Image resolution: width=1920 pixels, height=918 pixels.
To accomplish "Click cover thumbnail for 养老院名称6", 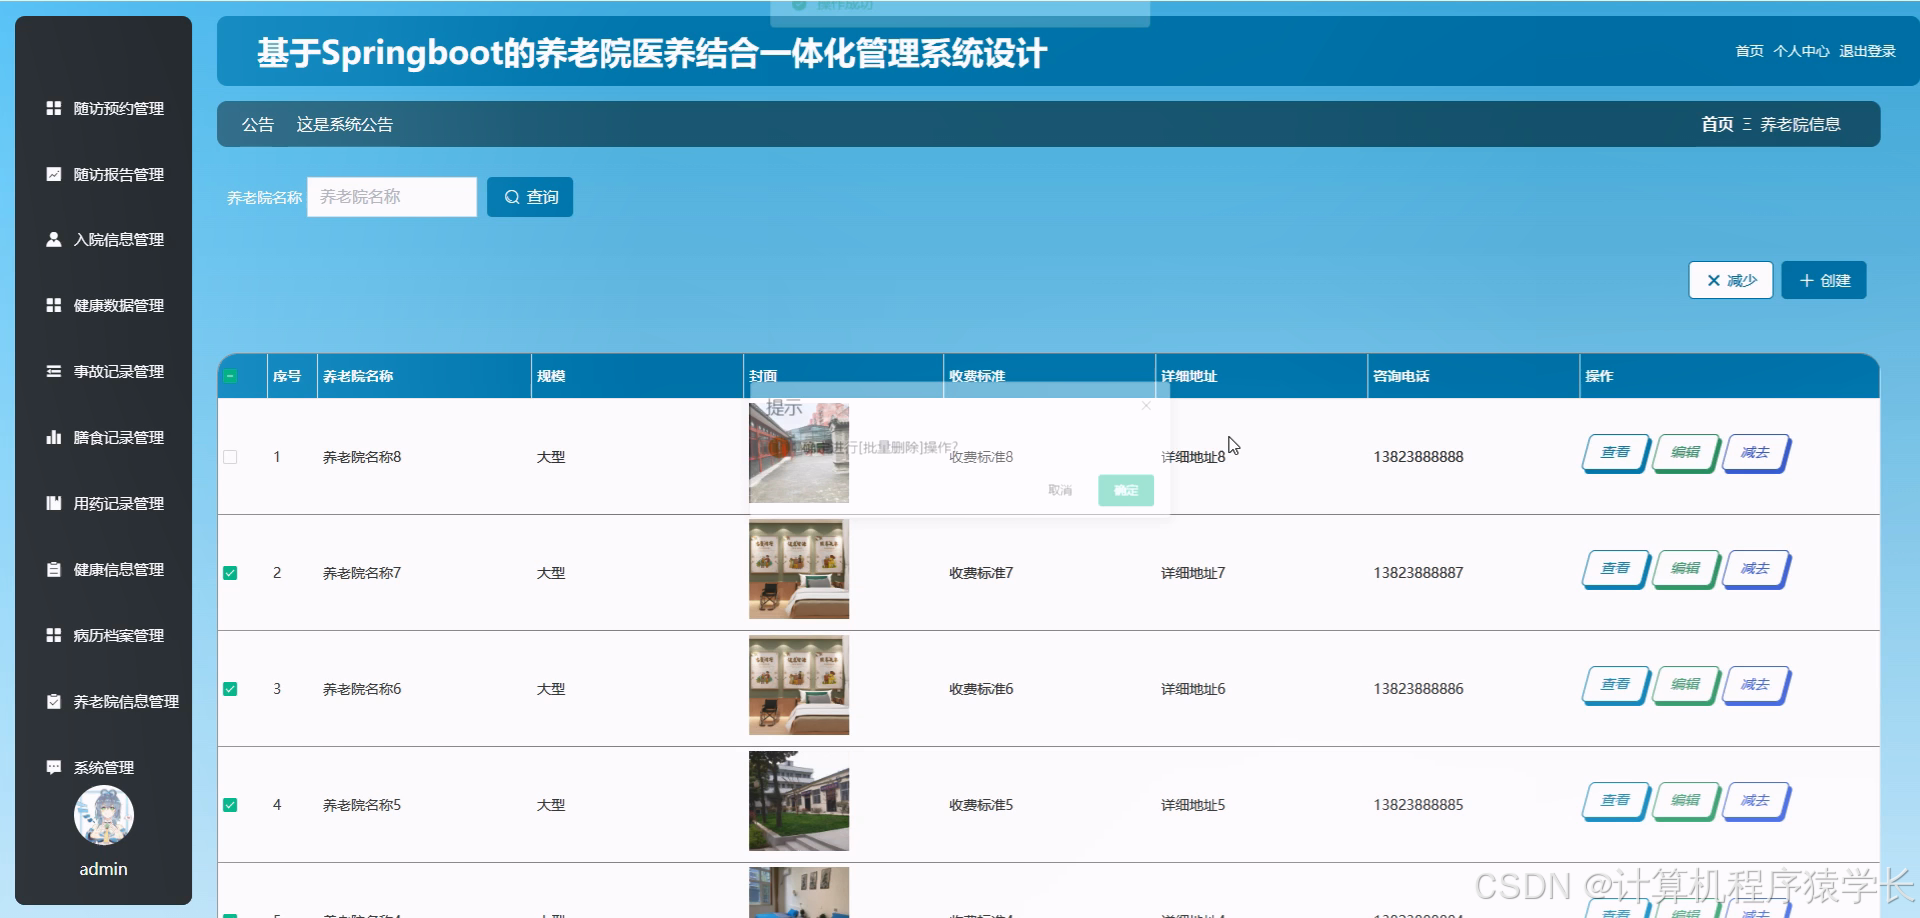I will (x=799, y=685).
